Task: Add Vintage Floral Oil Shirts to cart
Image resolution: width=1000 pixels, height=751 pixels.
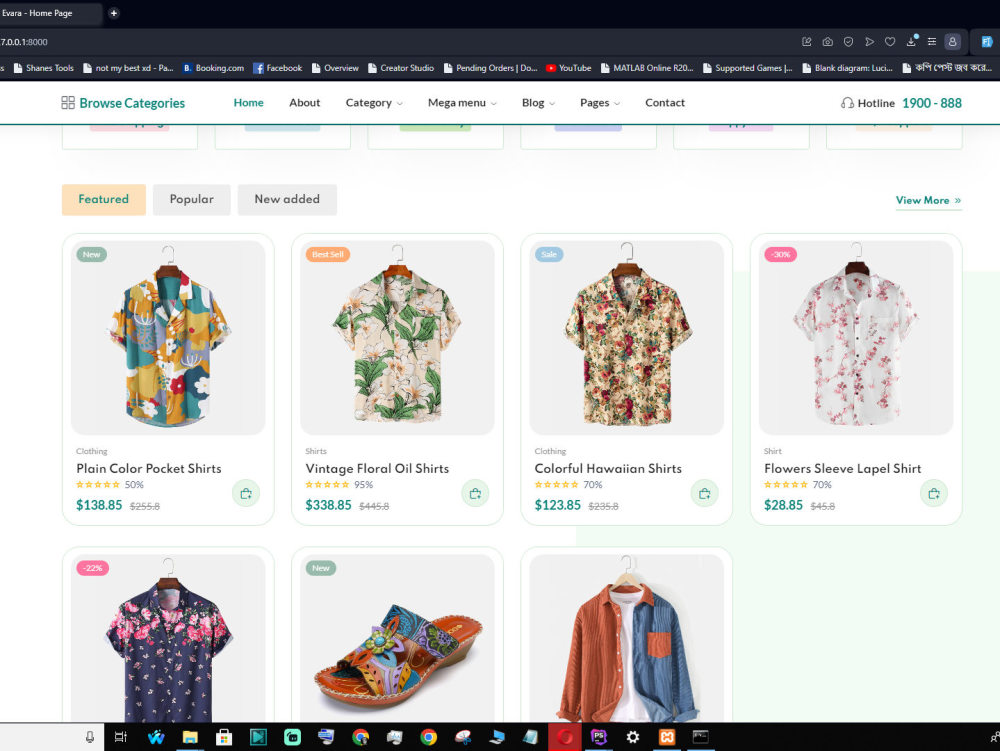Action: coord(475,493)
